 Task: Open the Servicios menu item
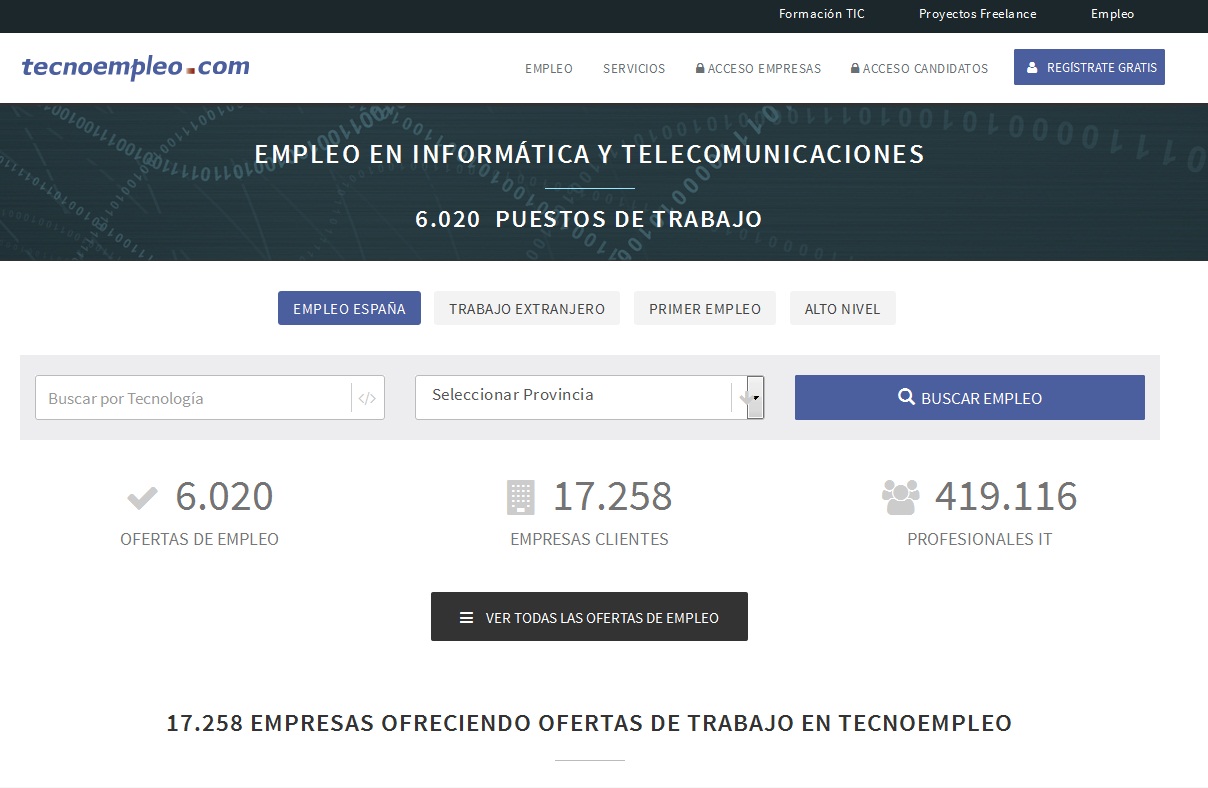pyautogui.click(x=634, y=69)
